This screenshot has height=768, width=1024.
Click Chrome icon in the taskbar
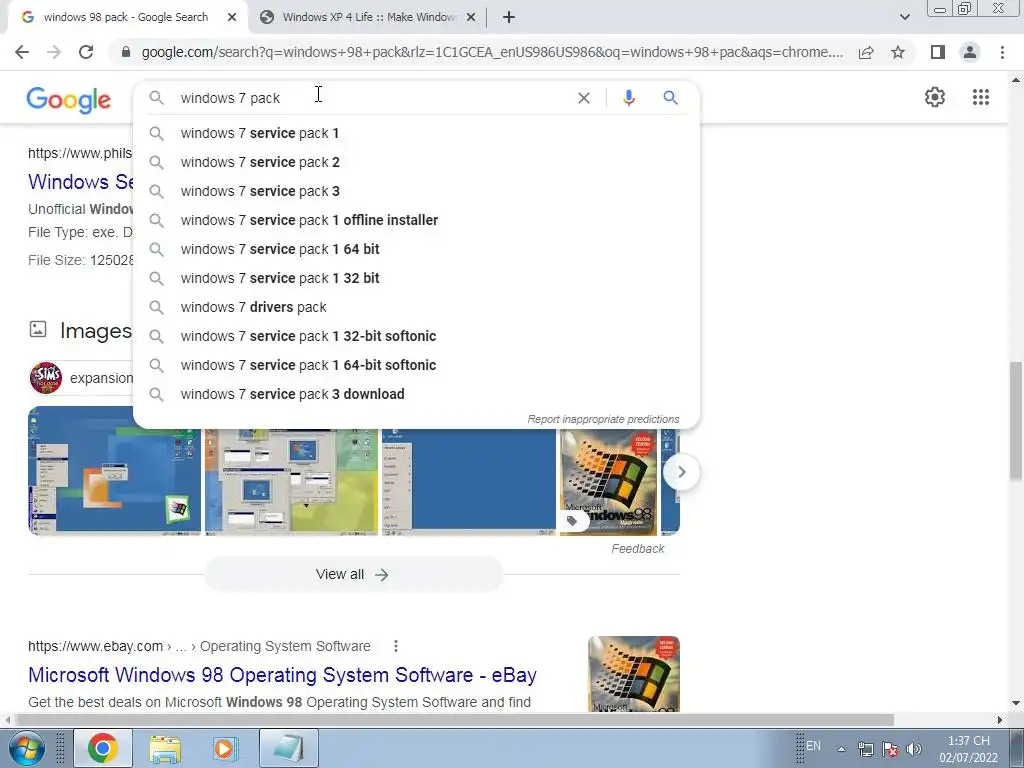[x=103, y=748]
